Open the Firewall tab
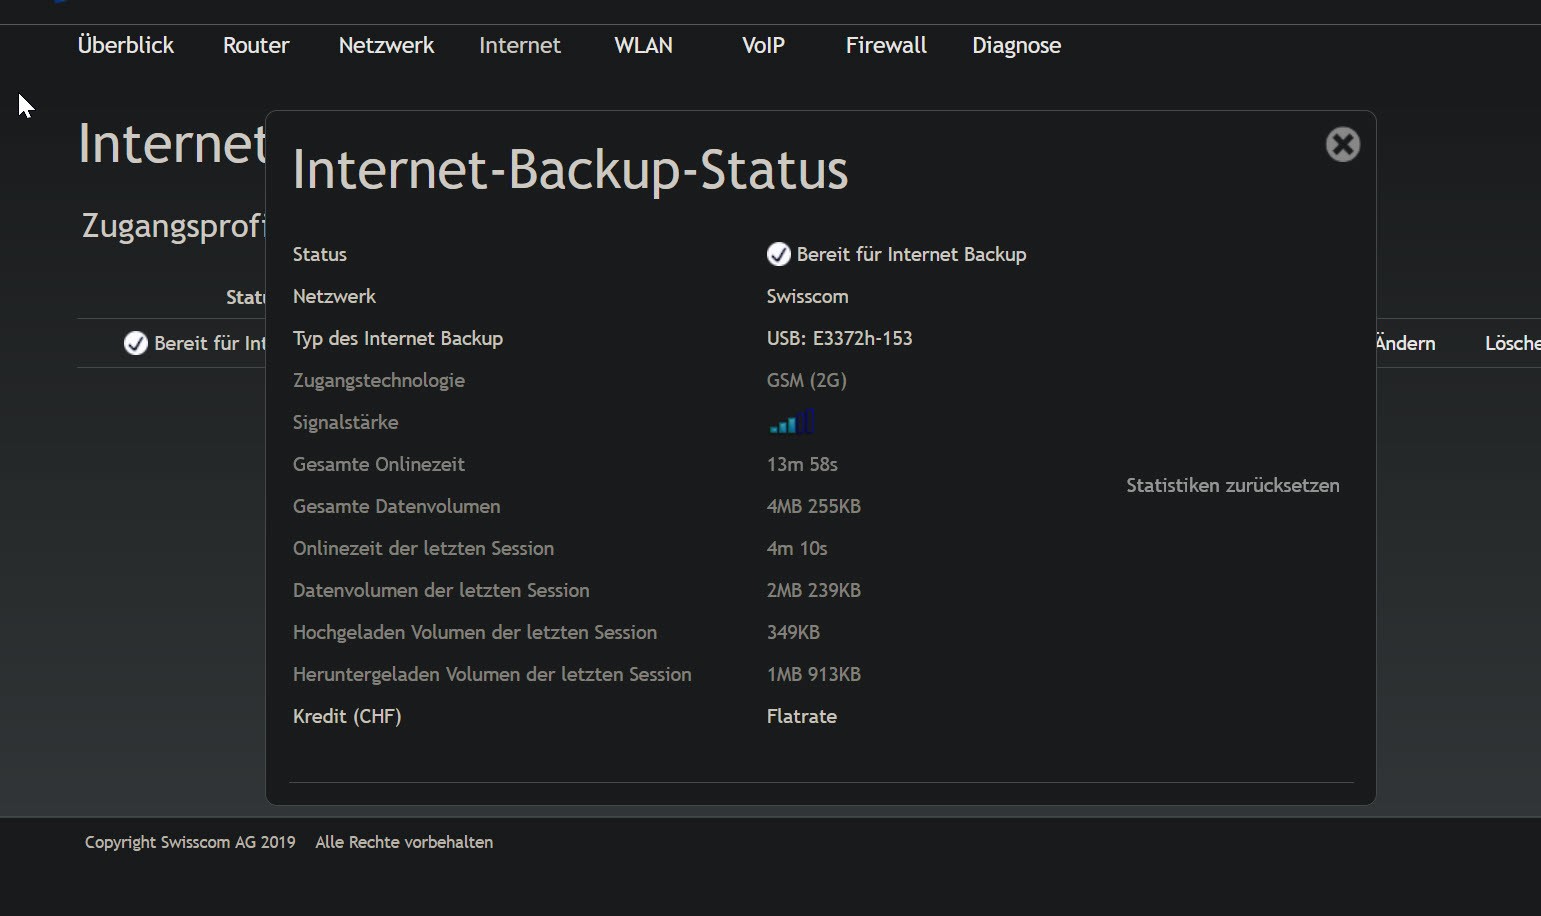 [x=886, y=46]
